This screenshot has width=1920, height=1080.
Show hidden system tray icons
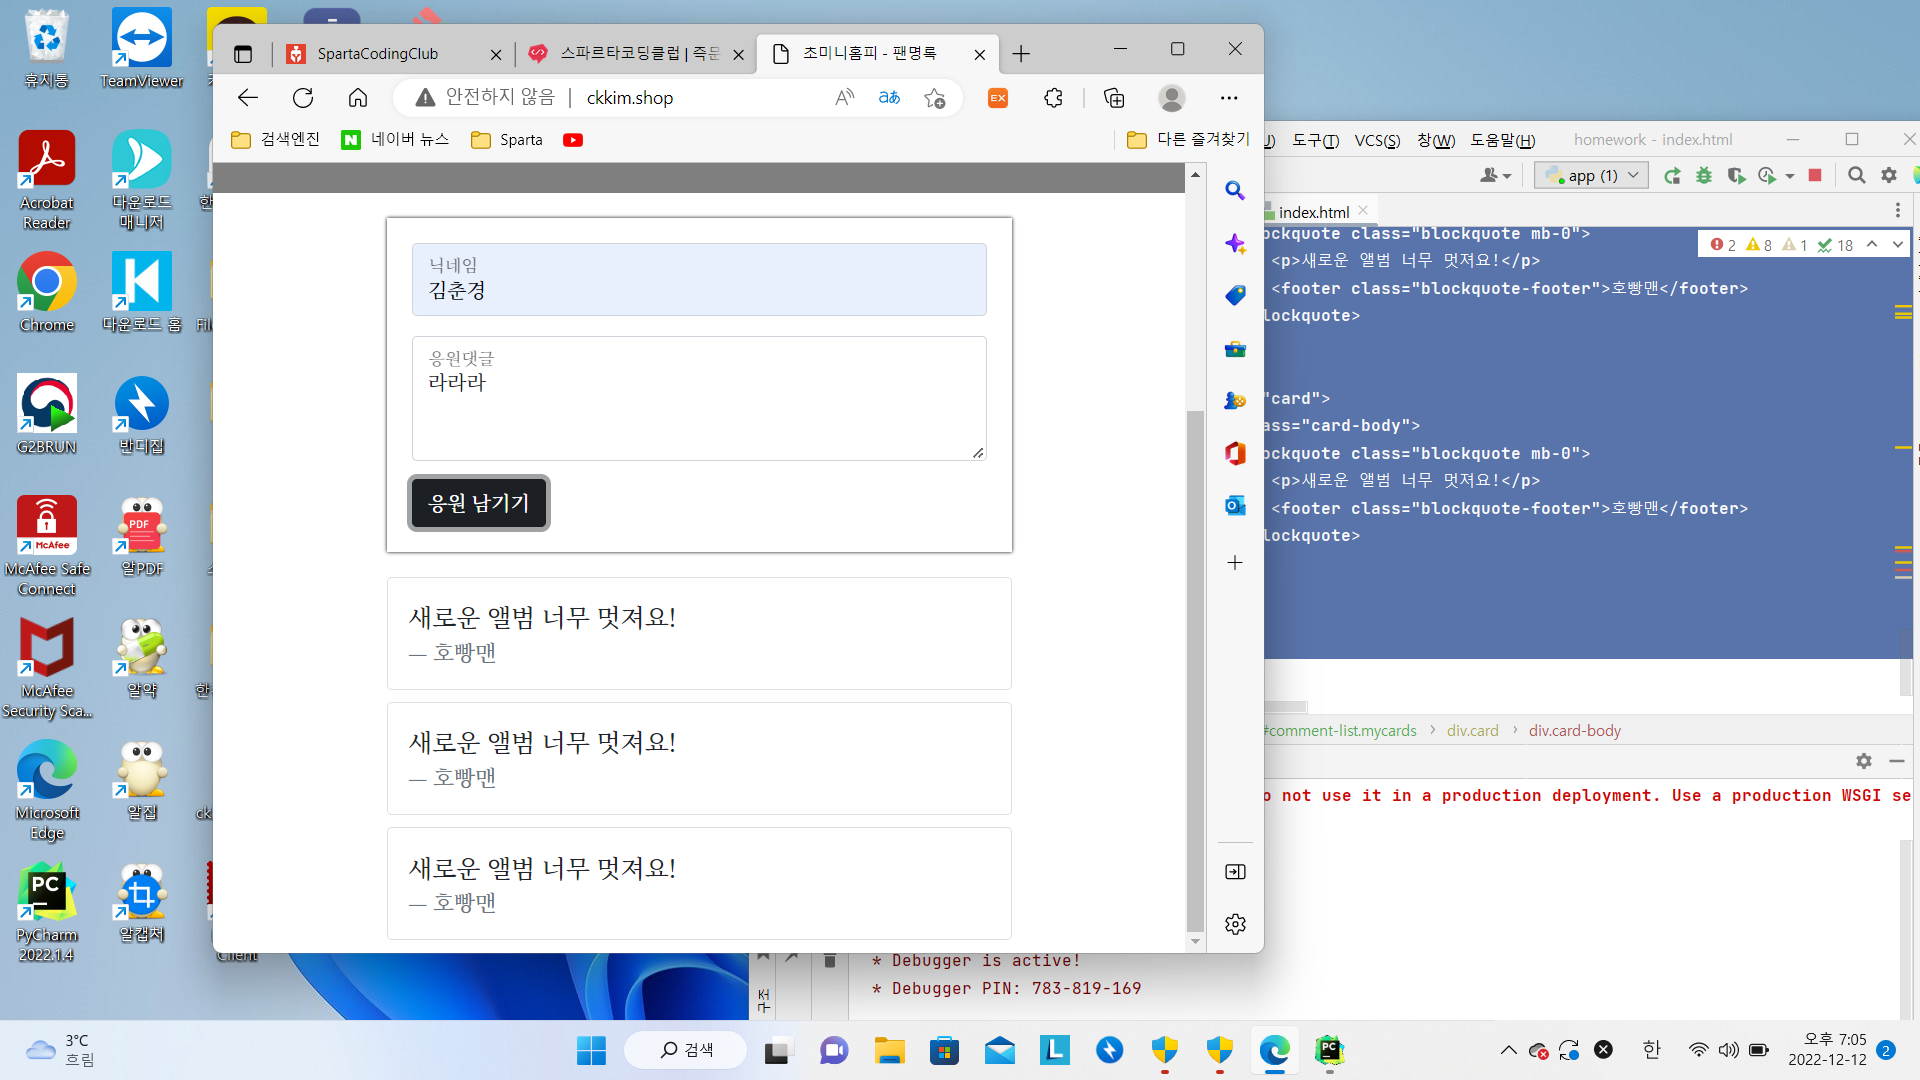[x=1508, y=1050]
